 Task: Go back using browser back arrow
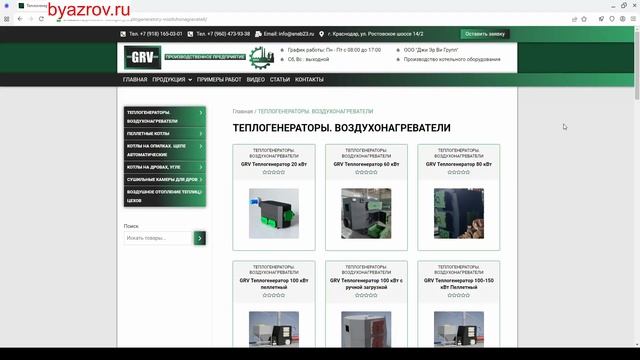20,19
